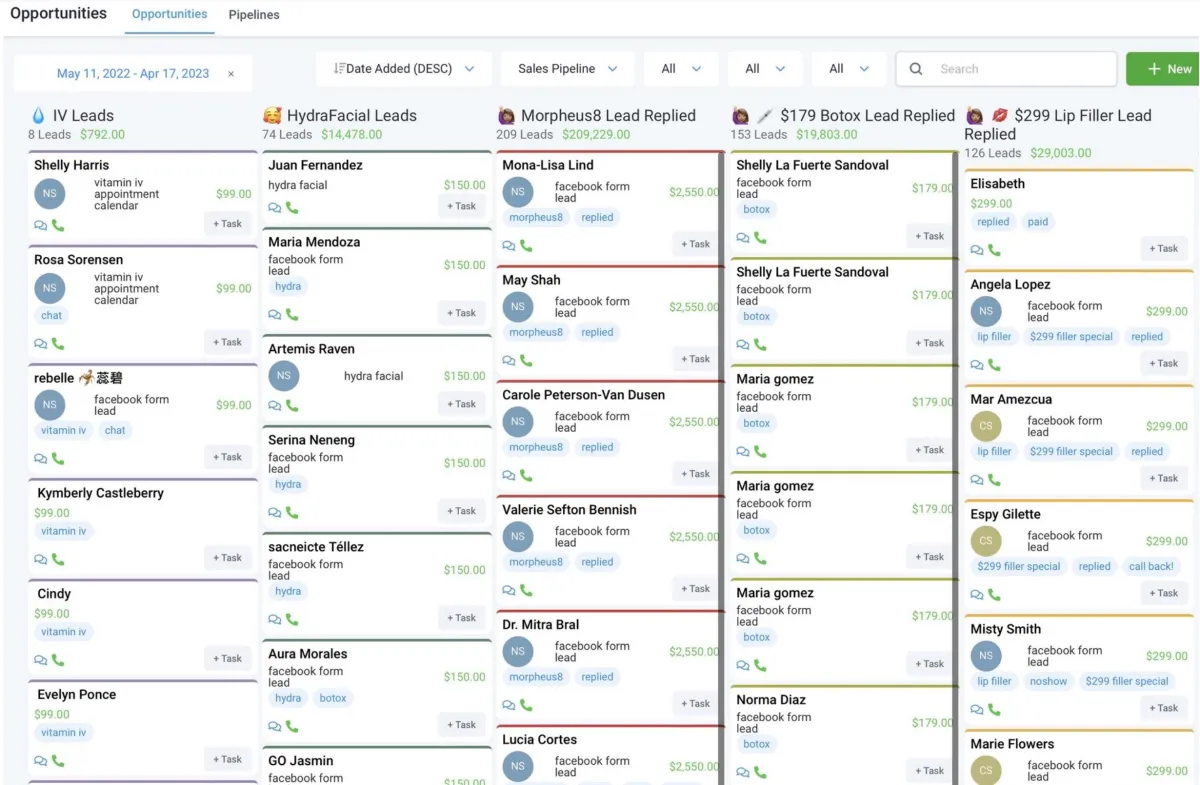The image size is (1200, 785).
Task: Open May 11, 2022 - Apr 17, 2023 date range
Action: [x=133, y=73]
